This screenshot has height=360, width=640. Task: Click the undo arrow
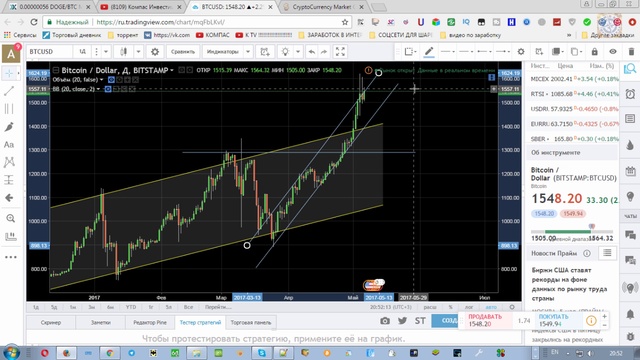coord(312,52)
